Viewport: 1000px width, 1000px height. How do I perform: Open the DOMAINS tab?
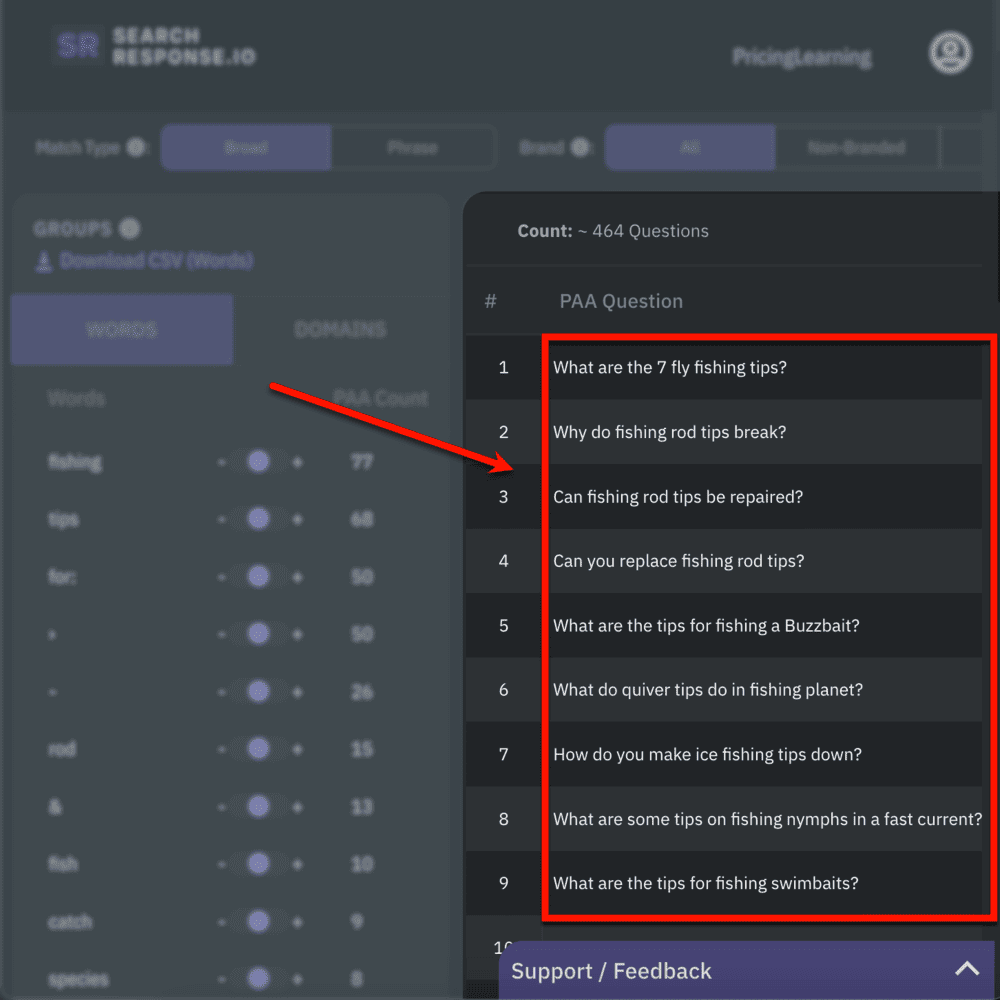pyautogui.click(x=340, y=329)
